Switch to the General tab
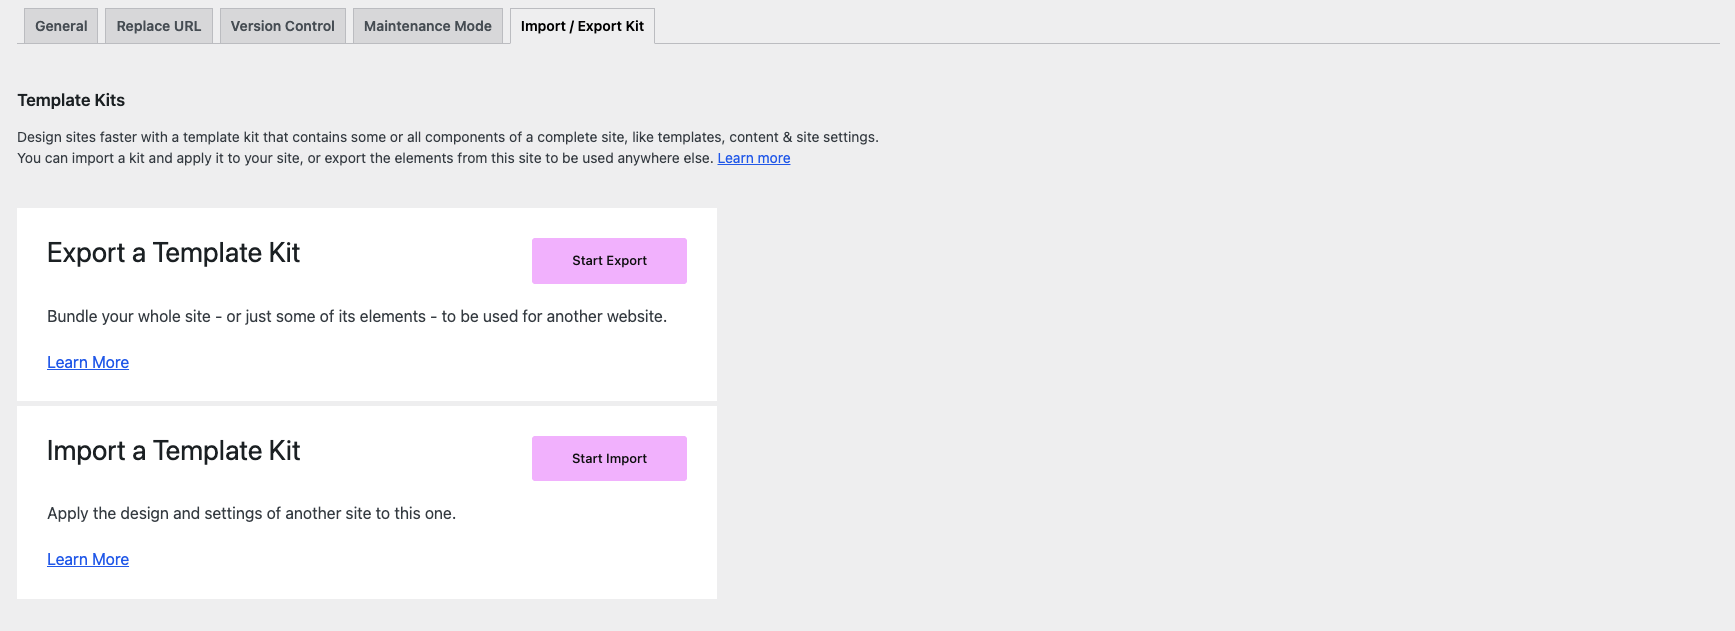The image size is (1735, 631). click(x=61, y=26)
